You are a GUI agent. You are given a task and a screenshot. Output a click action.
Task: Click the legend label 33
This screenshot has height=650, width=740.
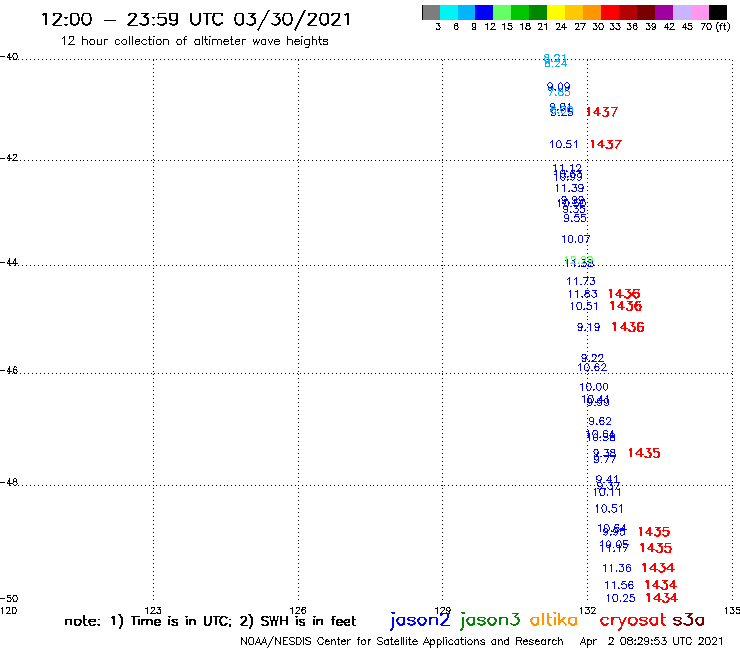(615, 27)
